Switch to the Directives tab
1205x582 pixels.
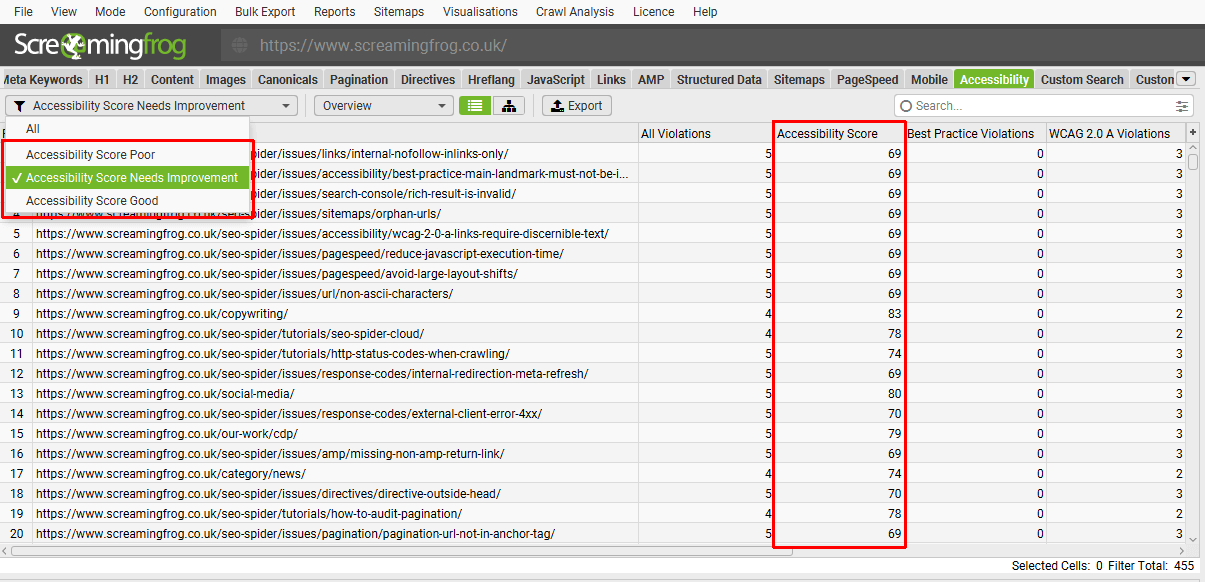(x=428, y=80)
